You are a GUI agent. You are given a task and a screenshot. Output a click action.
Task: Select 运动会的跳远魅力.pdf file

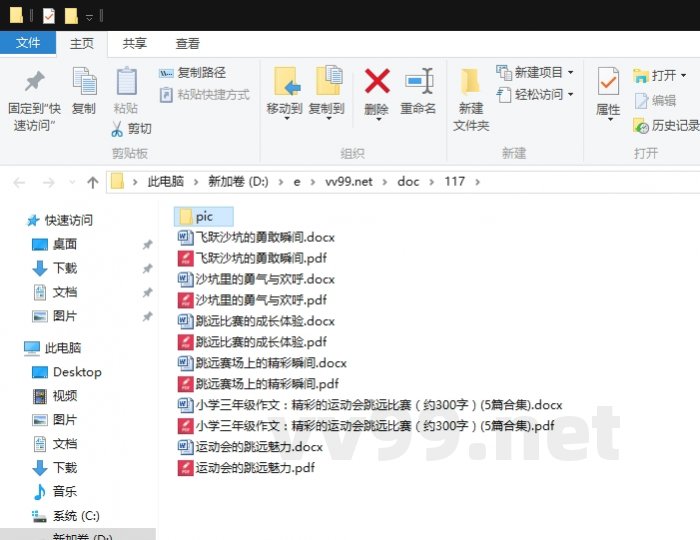tap(246, 468)
